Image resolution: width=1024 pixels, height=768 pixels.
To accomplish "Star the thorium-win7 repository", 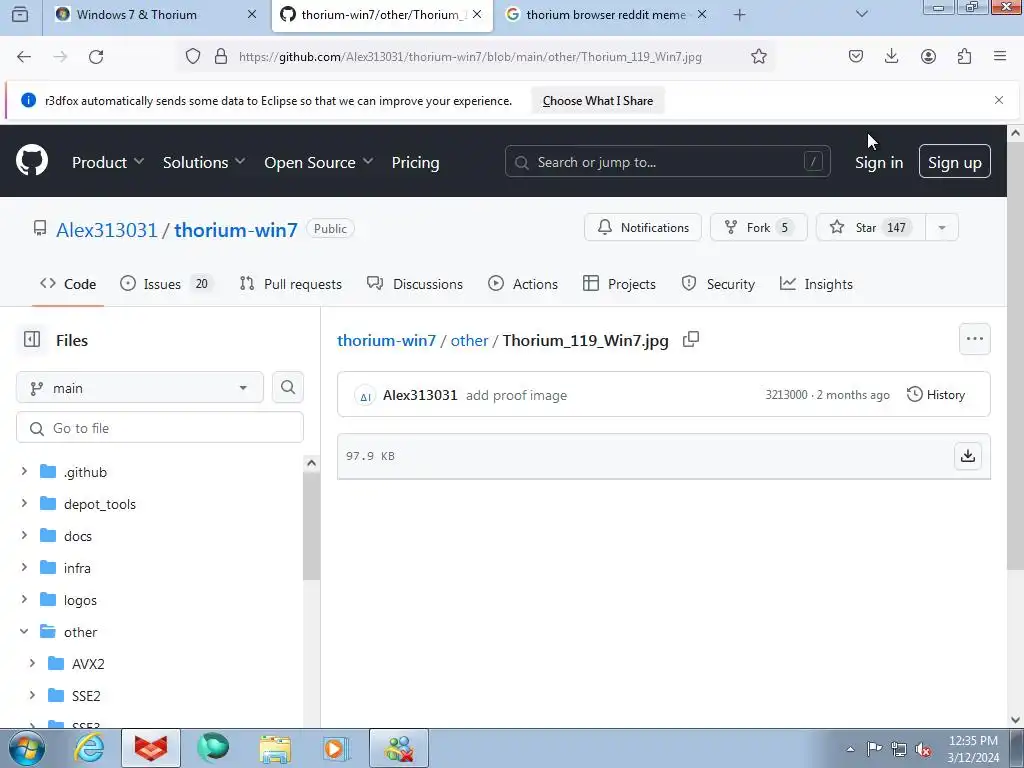I will click(x=871, y=227).
